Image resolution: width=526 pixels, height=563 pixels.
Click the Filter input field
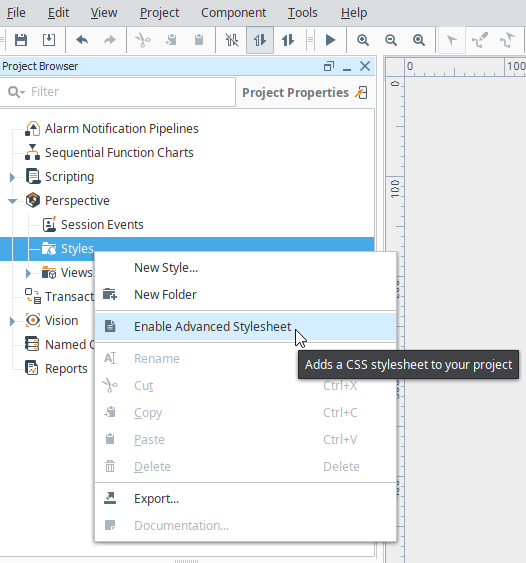(x=117, y=92)
